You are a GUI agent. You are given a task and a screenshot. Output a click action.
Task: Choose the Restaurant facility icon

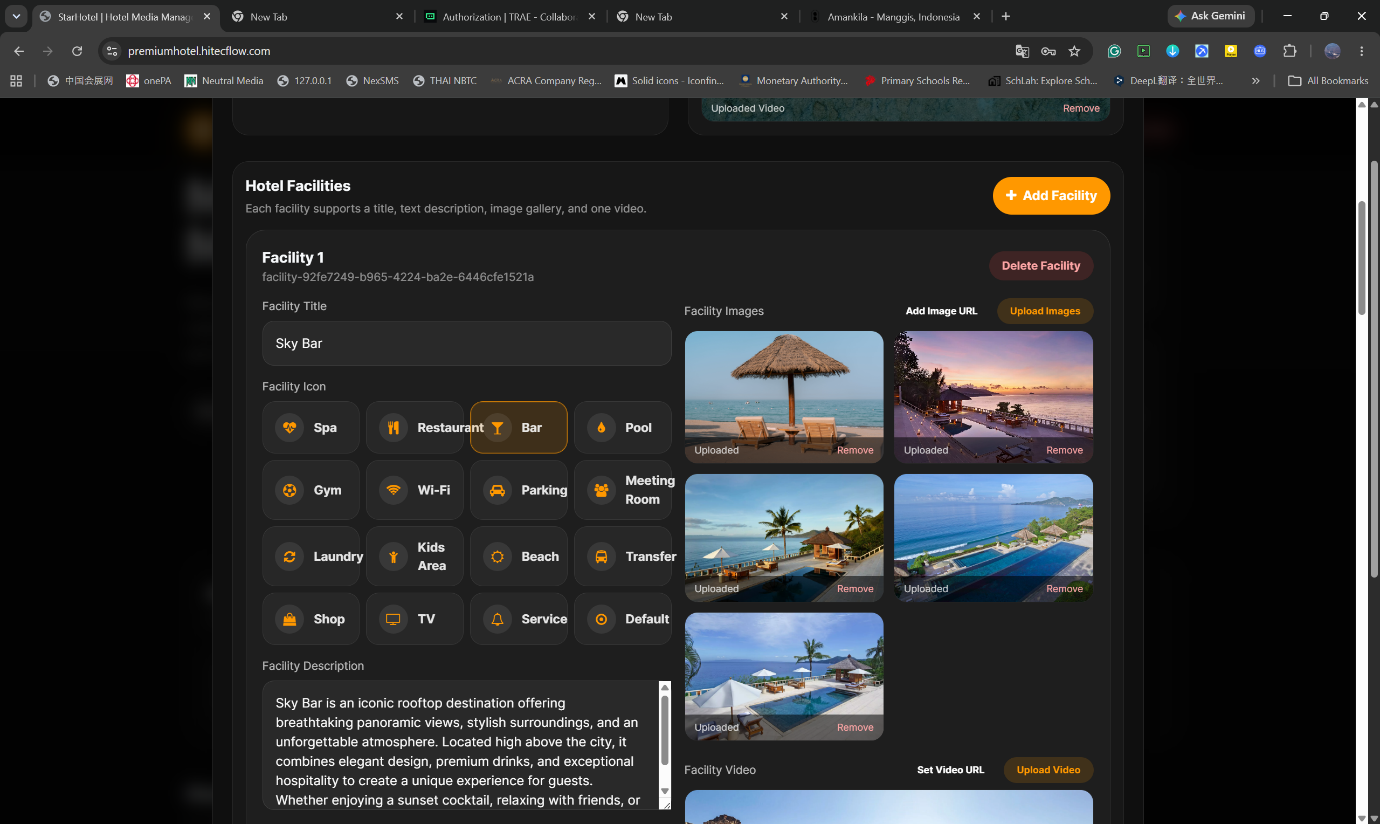pyautogui.click(x=414, y=428)
